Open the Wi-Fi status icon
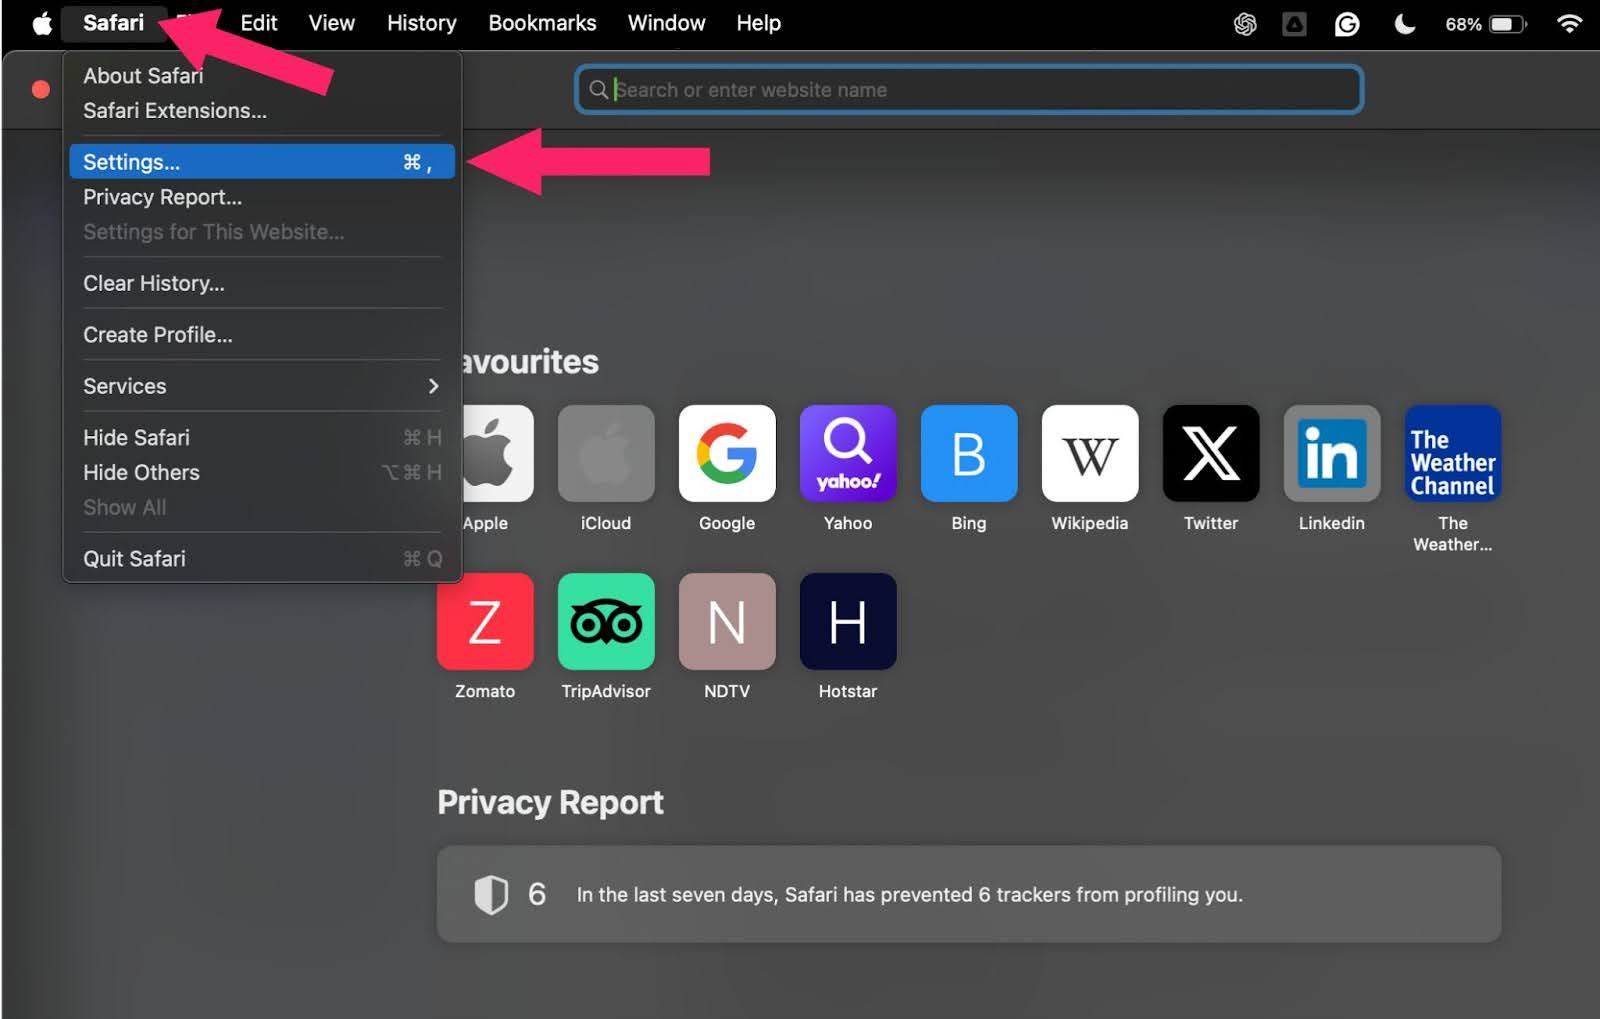This screenshot has height=1019, width=1600. click(1570, 22)
